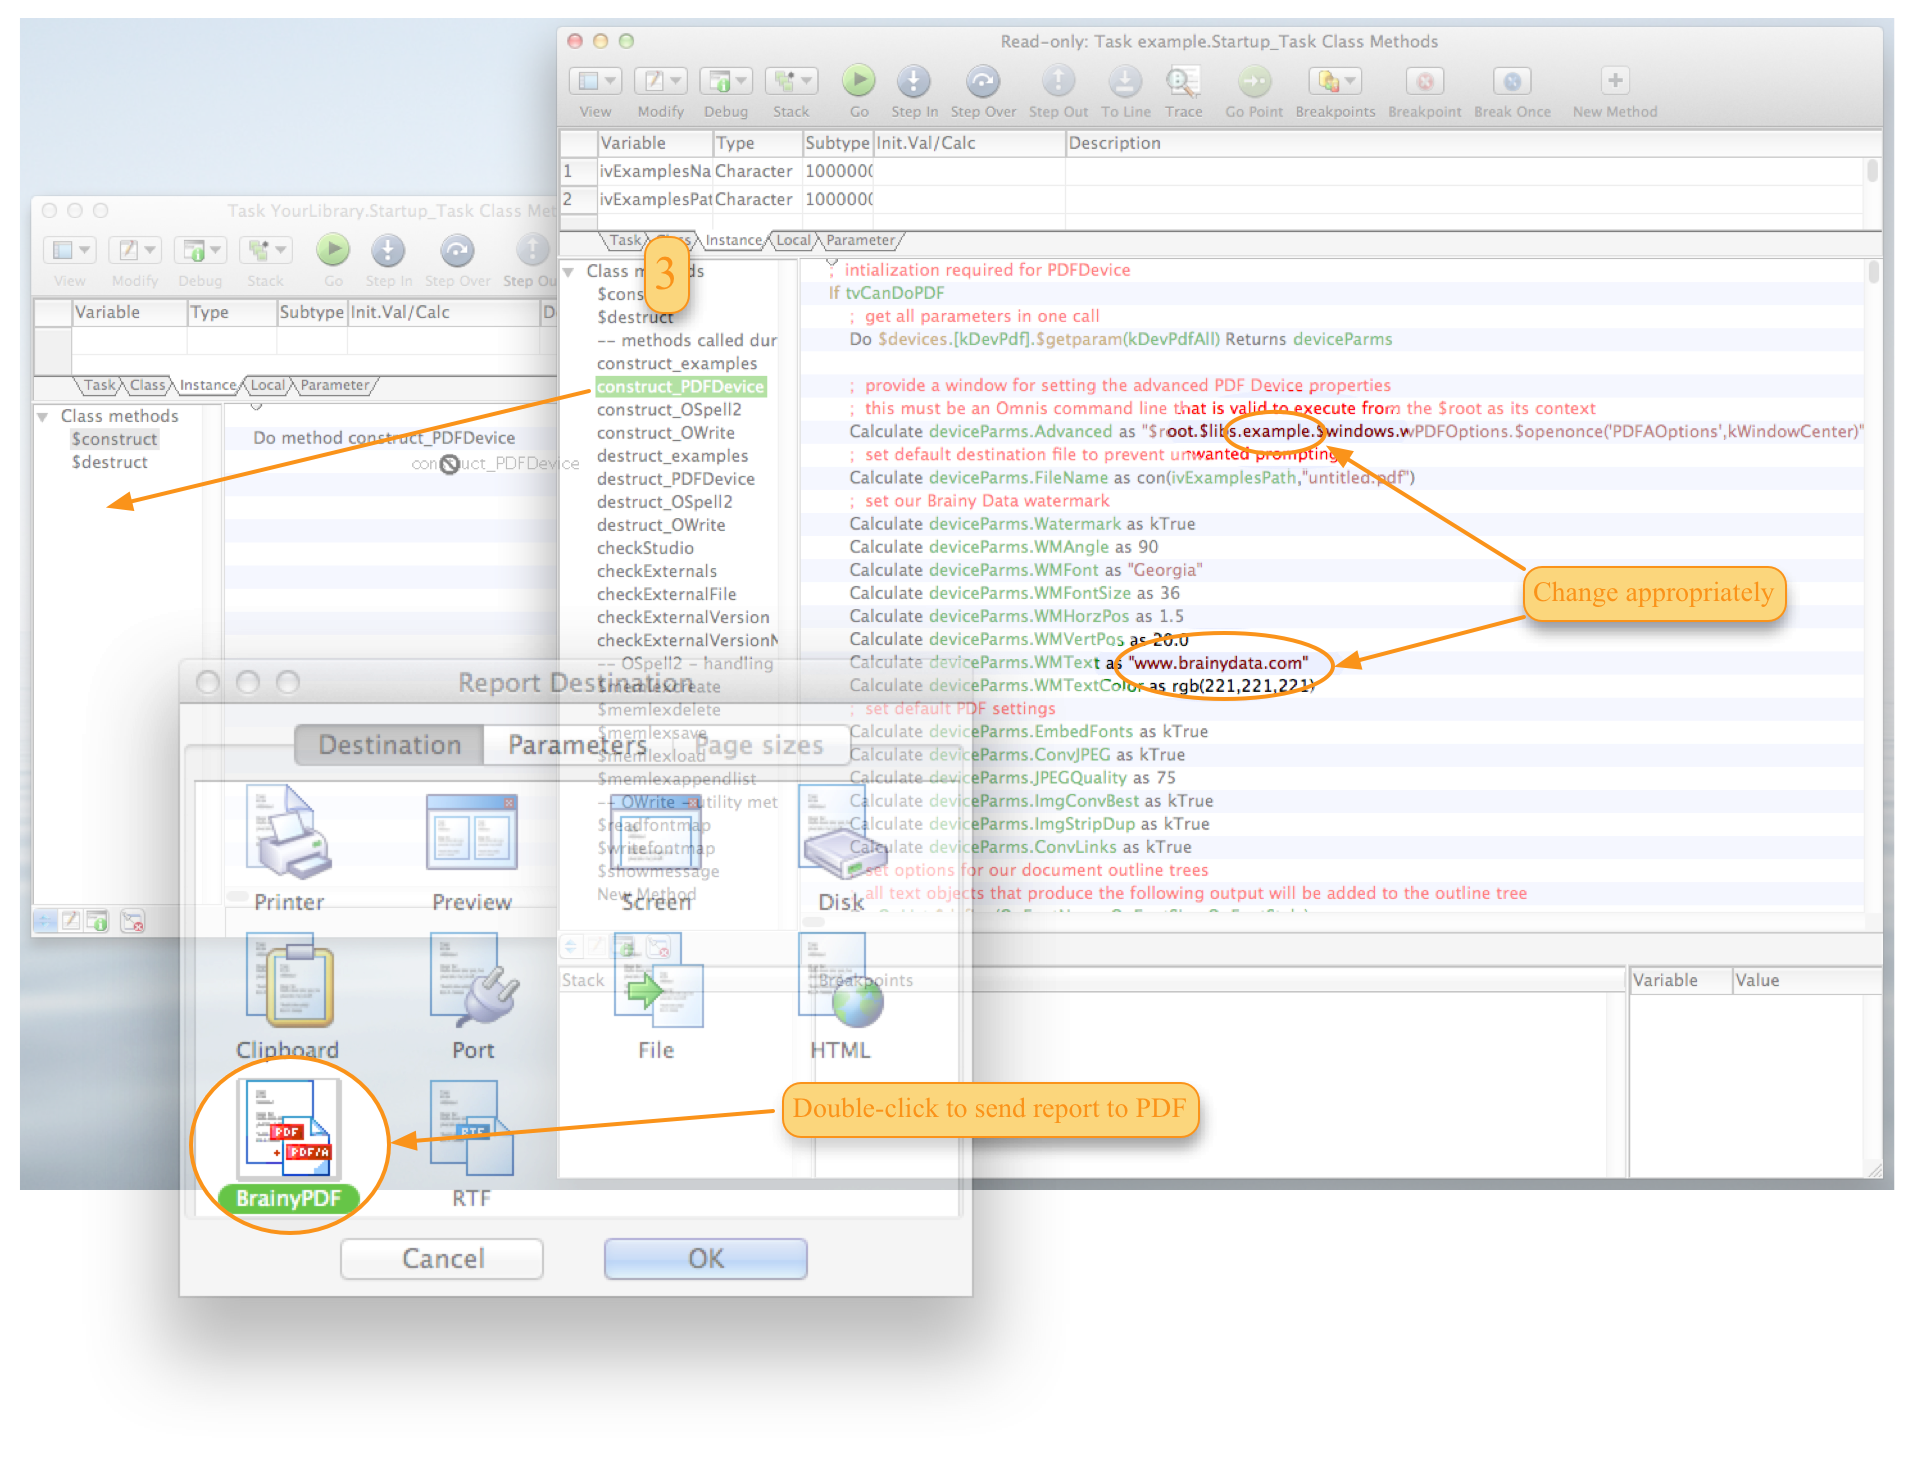Viewport: 1914px width, 1472px height.
Task: Switch to Local variable tab in example.Startup_Task
Action: point(793,241)
